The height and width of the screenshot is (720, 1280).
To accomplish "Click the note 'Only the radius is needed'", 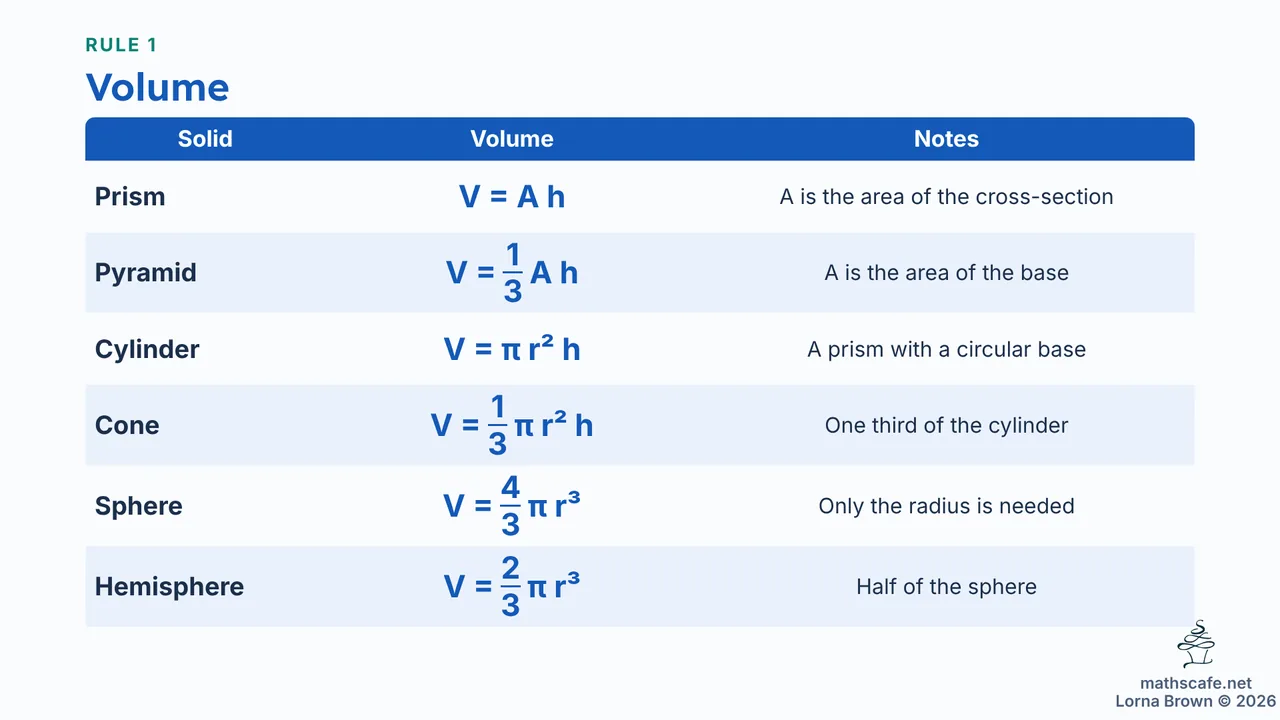I will click(946, 506).
